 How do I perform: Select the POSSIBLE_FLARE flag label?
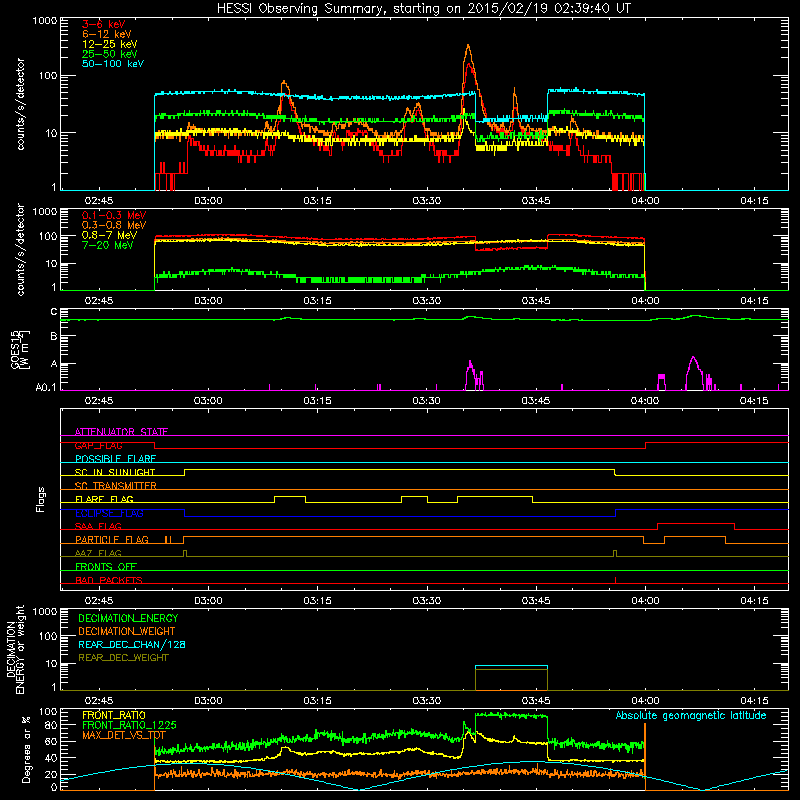[115, 459]
